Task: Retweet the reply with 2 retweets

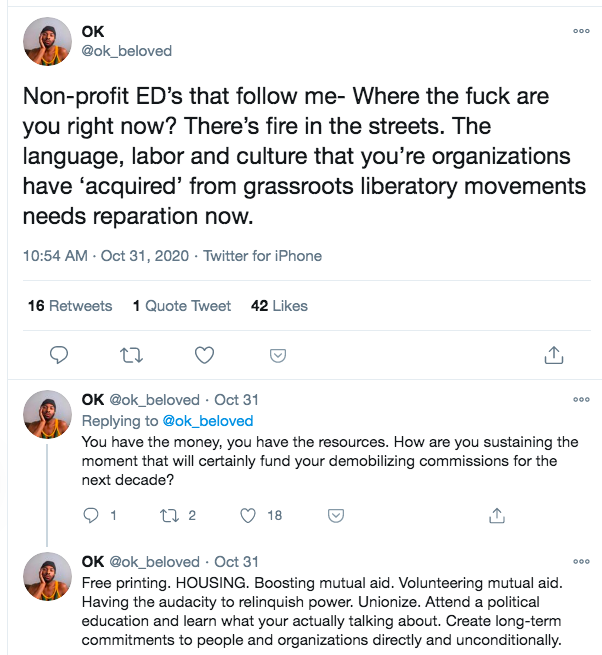Action: [x=169, y=515]
